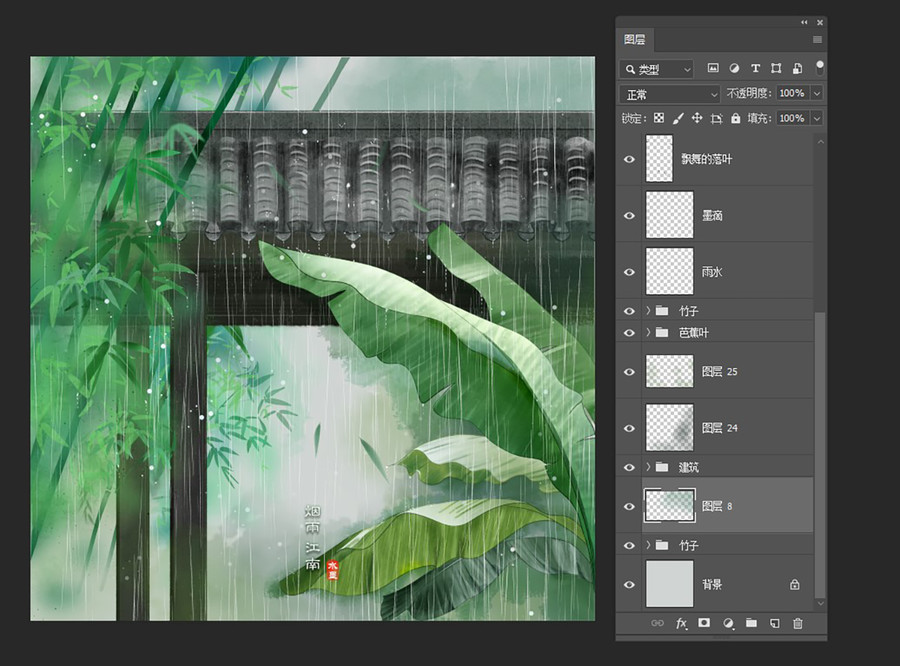The height and width of the screenshot is (666, 900).
Task: Hide the 图层 8 layer
Action: [x=629, y=506]
